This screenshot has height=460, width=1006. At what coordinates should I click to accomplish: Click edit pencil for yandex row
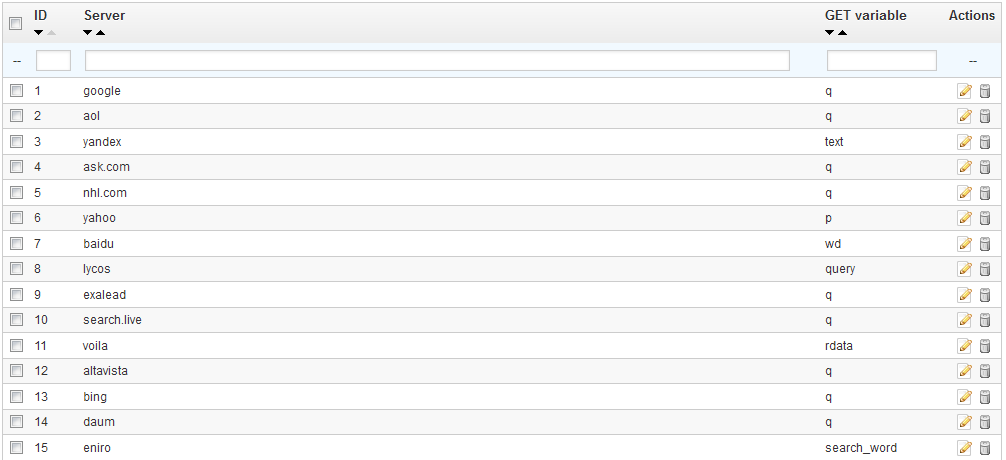pyautogui.click(x=964, y=142)
